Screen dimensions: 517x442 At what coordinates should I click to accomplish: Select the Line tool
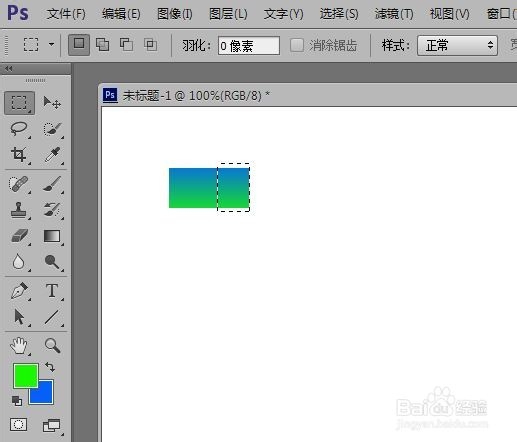[x=52, y=317]
